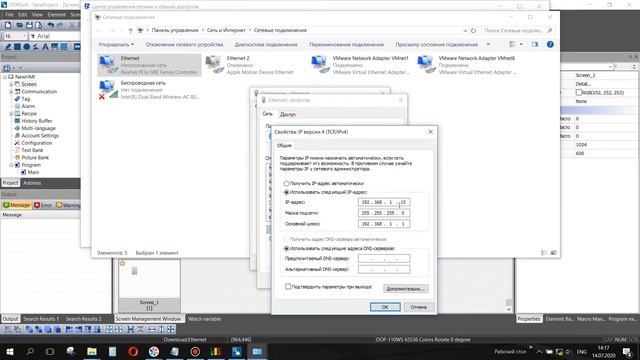640x360 pixels.
Task: Check 'Подтвердить параметры при выходе' checkbox
Action: (288, 287)
